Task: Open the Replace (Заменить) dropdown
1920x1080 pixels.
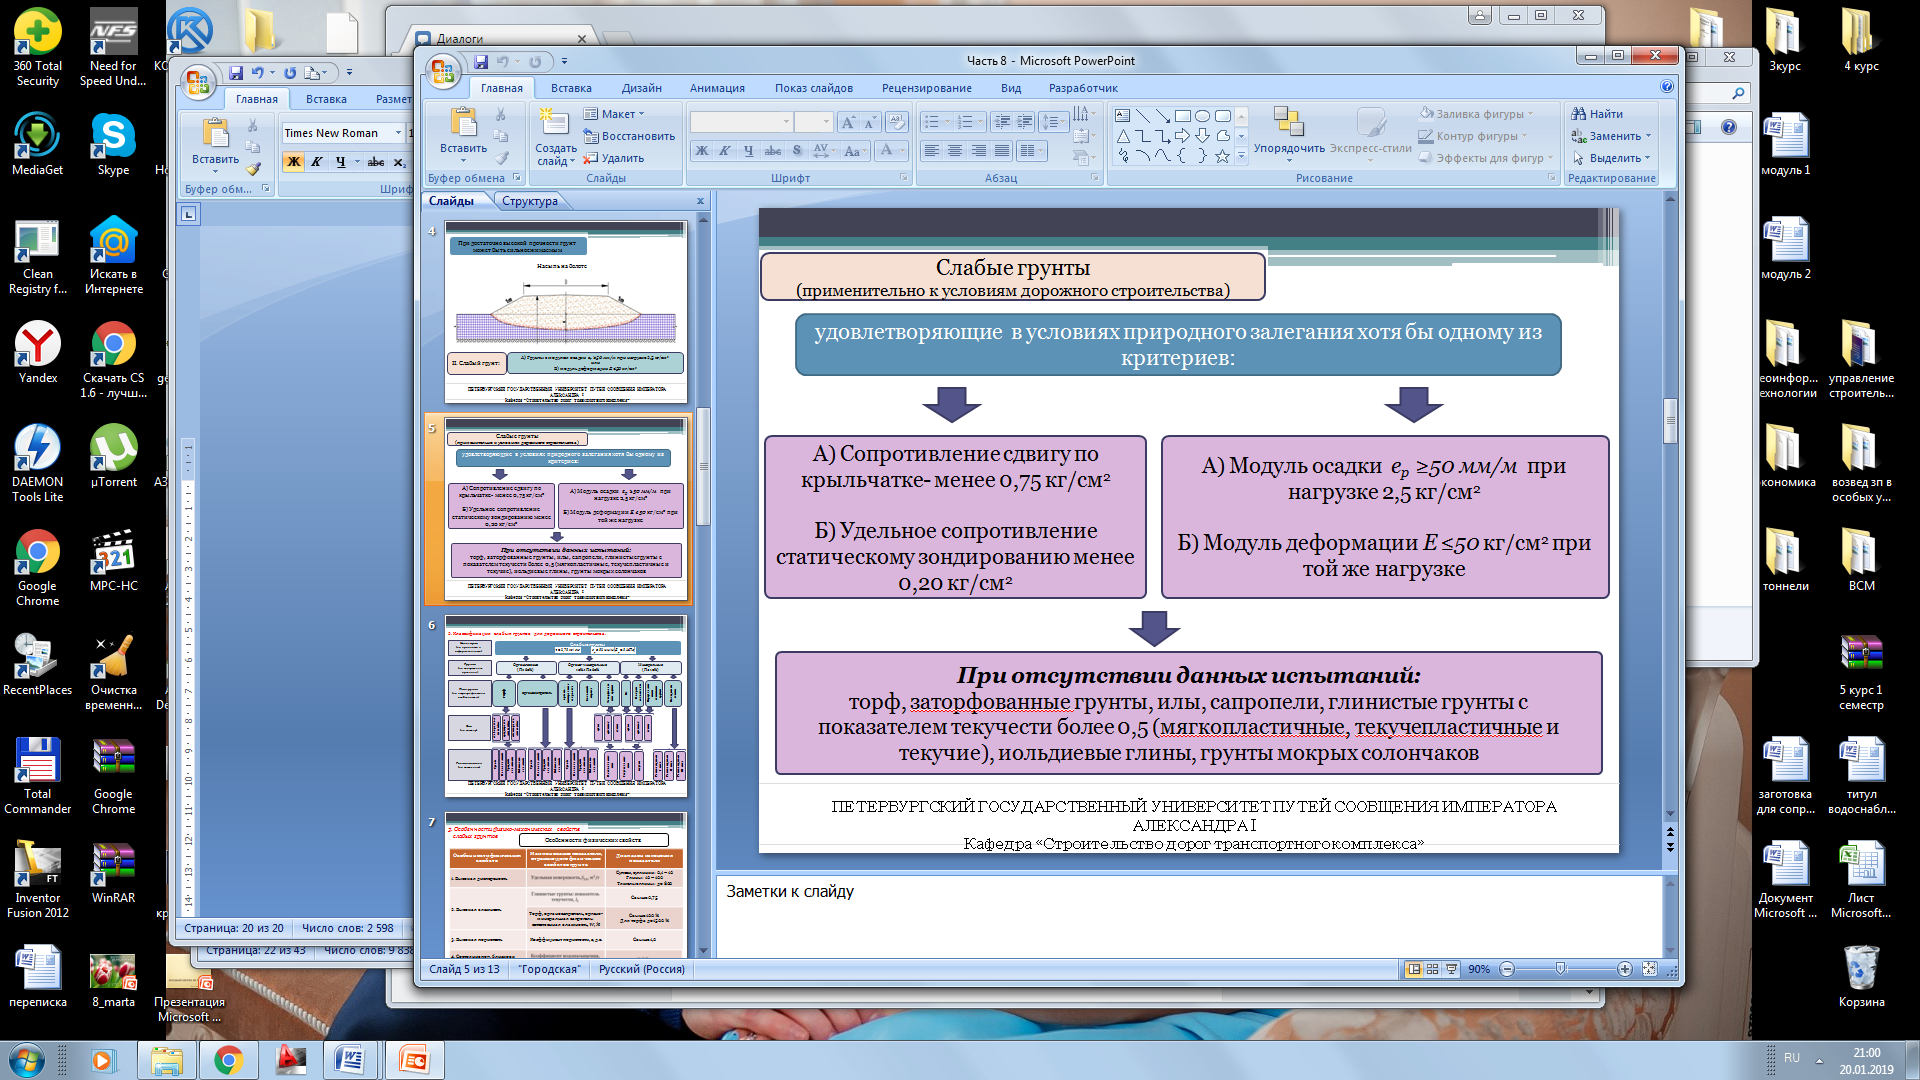Action: point(1611,136)
